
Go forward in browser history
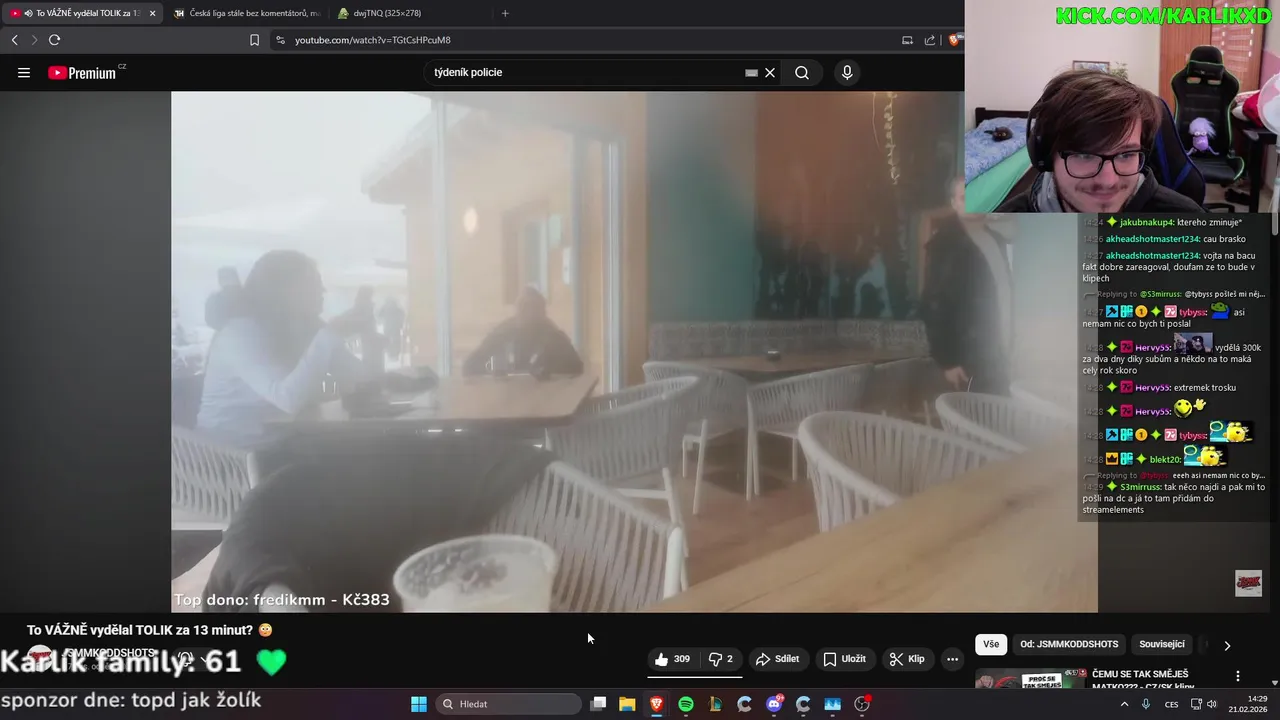point(33,40)
